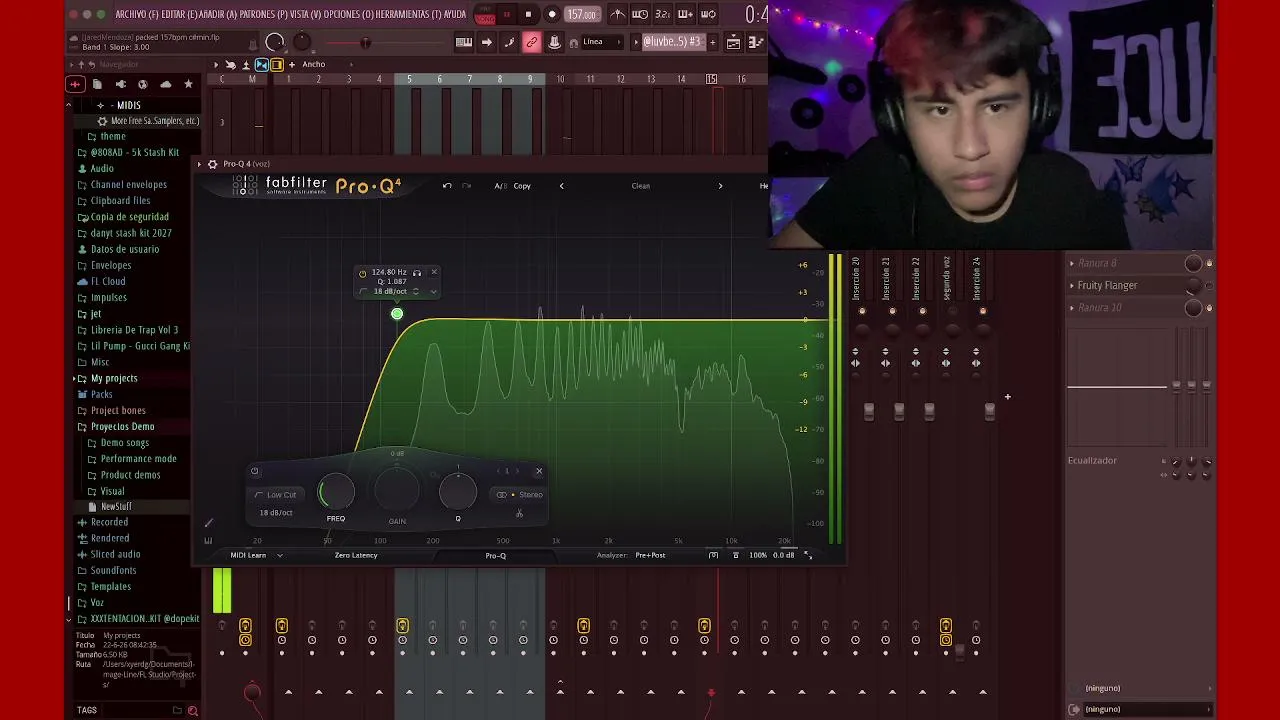This screenshot has height=720, width=1280.
Task: Click the stamp tool icon
Action: [x=554, y=42]
